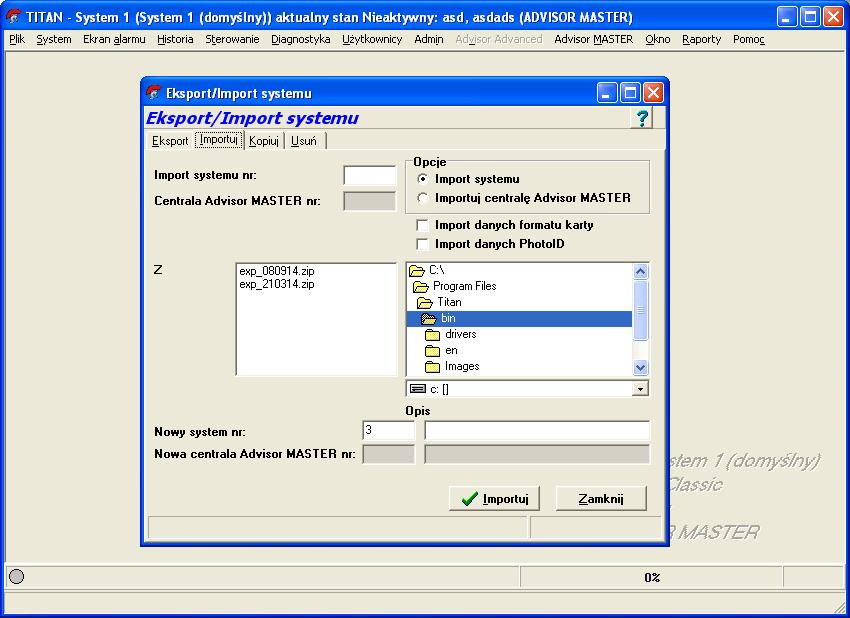Image resolution: width=850 pixels, height=618 pixels.
Task: Open the Admin menu
Action: 429,39
